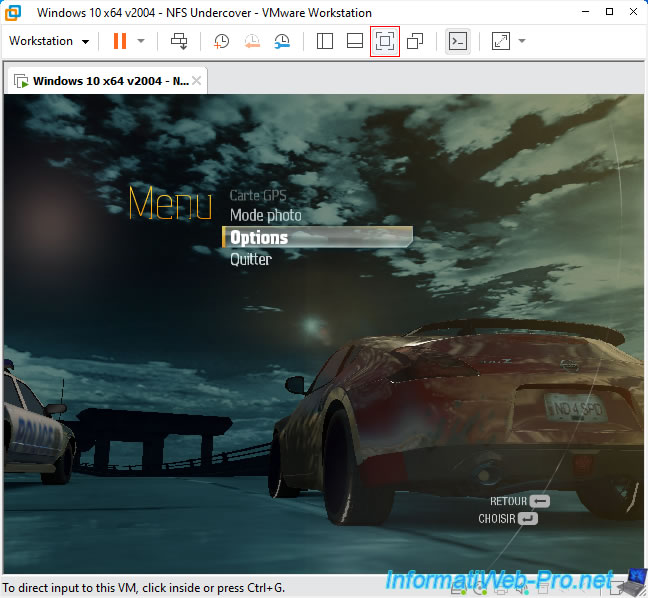The width and height of the screenshot is (648, 598).
Task: Maximize the VMware Workstation window
Action: (609, 12)
